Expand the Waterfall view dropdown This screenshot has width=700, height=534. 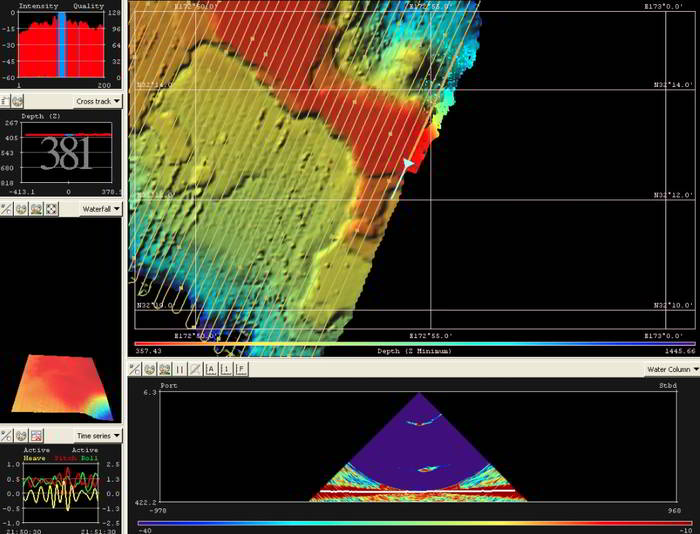click(x=100, y=209)
